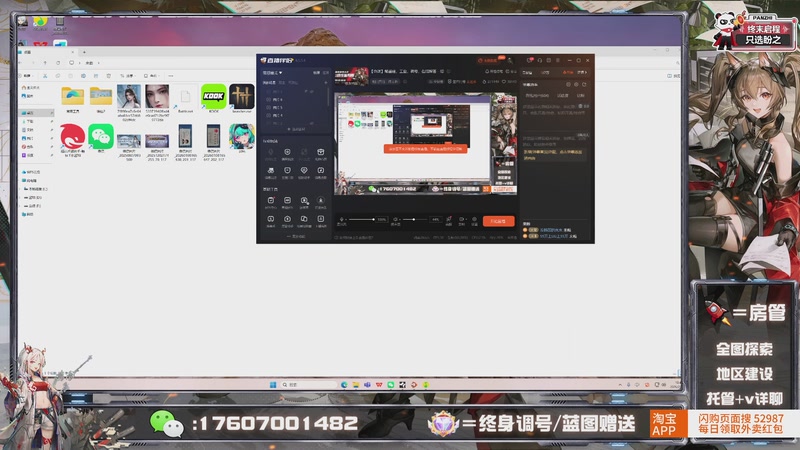Switch to the second tab in the right chat panel
Screen dimensions: 800x450
545,72
